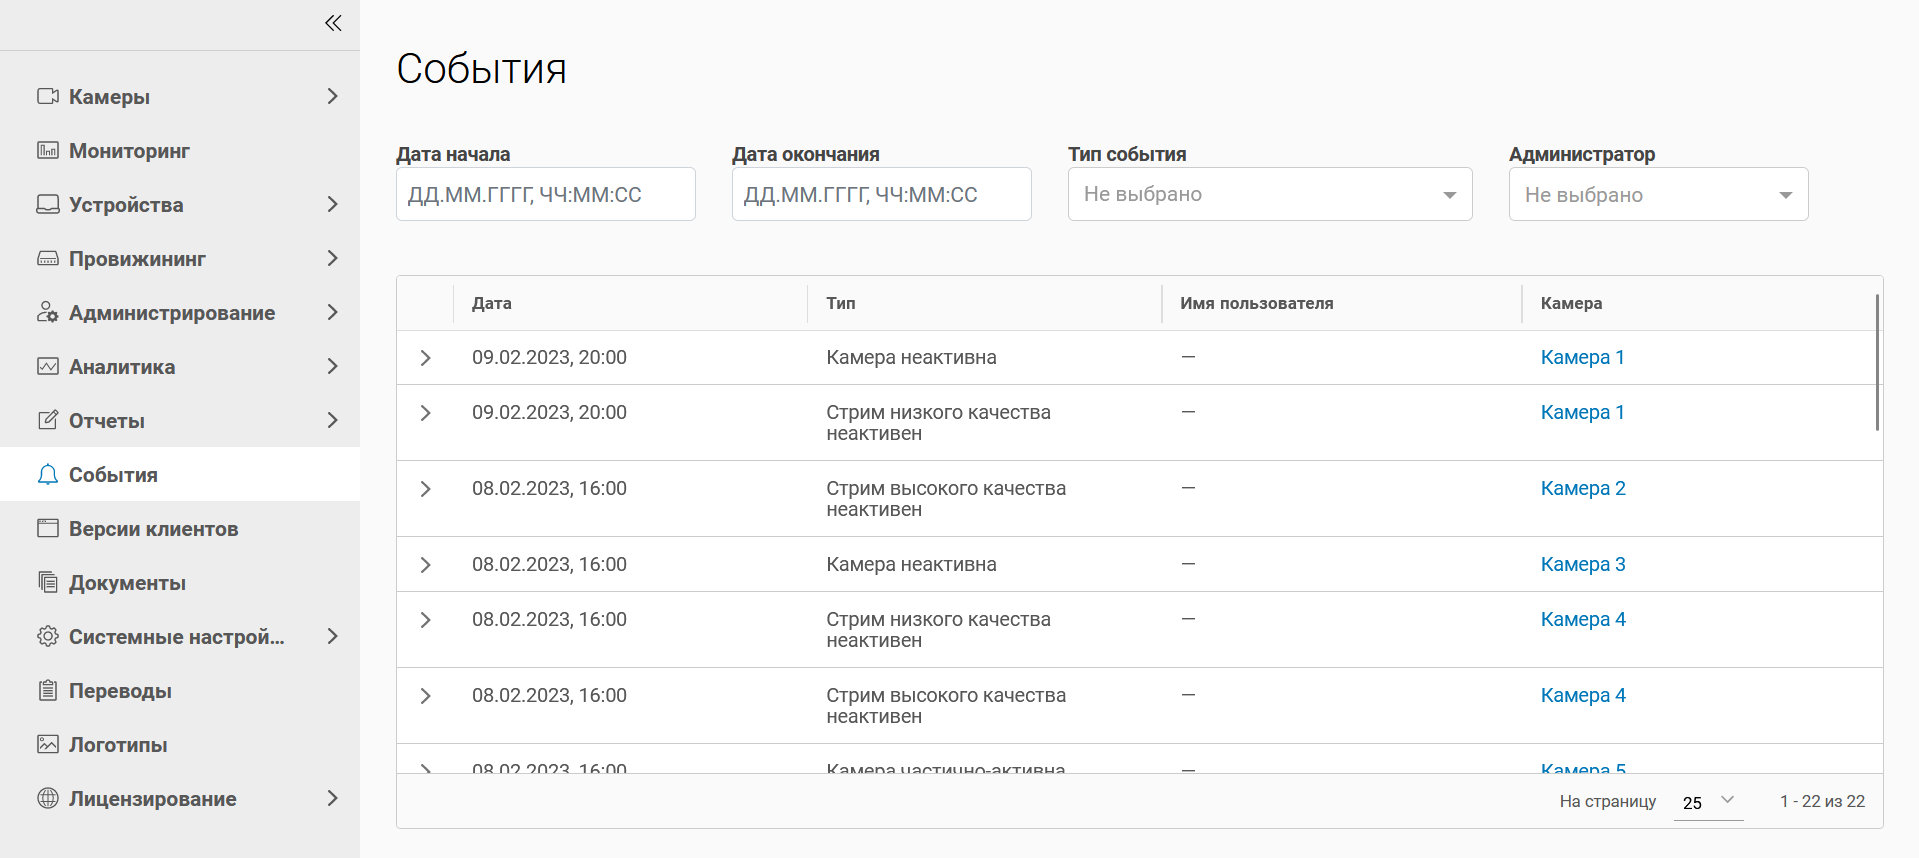
Task: Expand the Камера 2 event row
Action: 426,489
